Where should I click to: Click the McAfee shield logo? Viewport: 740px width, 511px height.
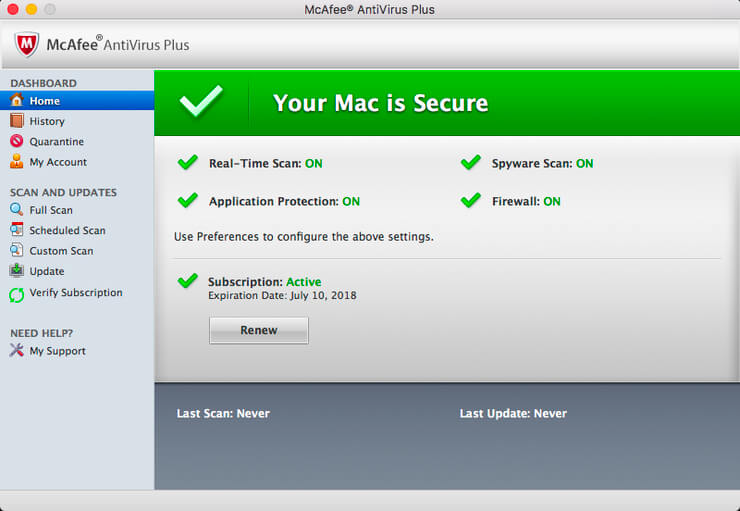click(27, 45)
